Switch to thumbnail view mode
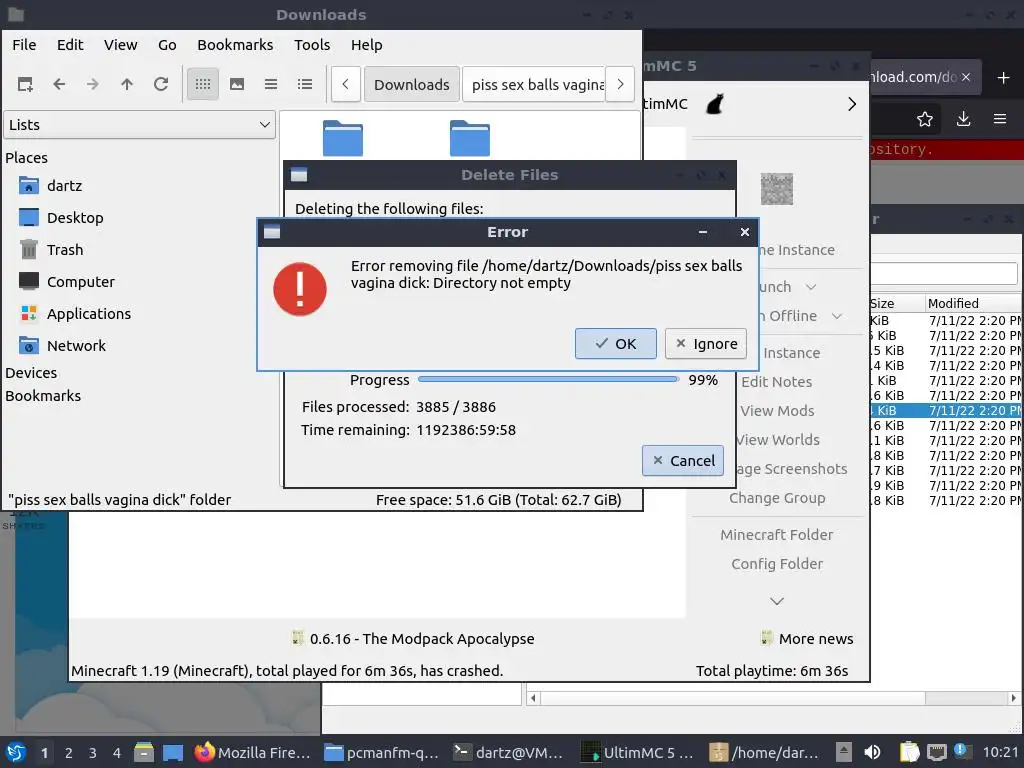1024x768 pixels. pyautogui.click(x=237, y=84)
